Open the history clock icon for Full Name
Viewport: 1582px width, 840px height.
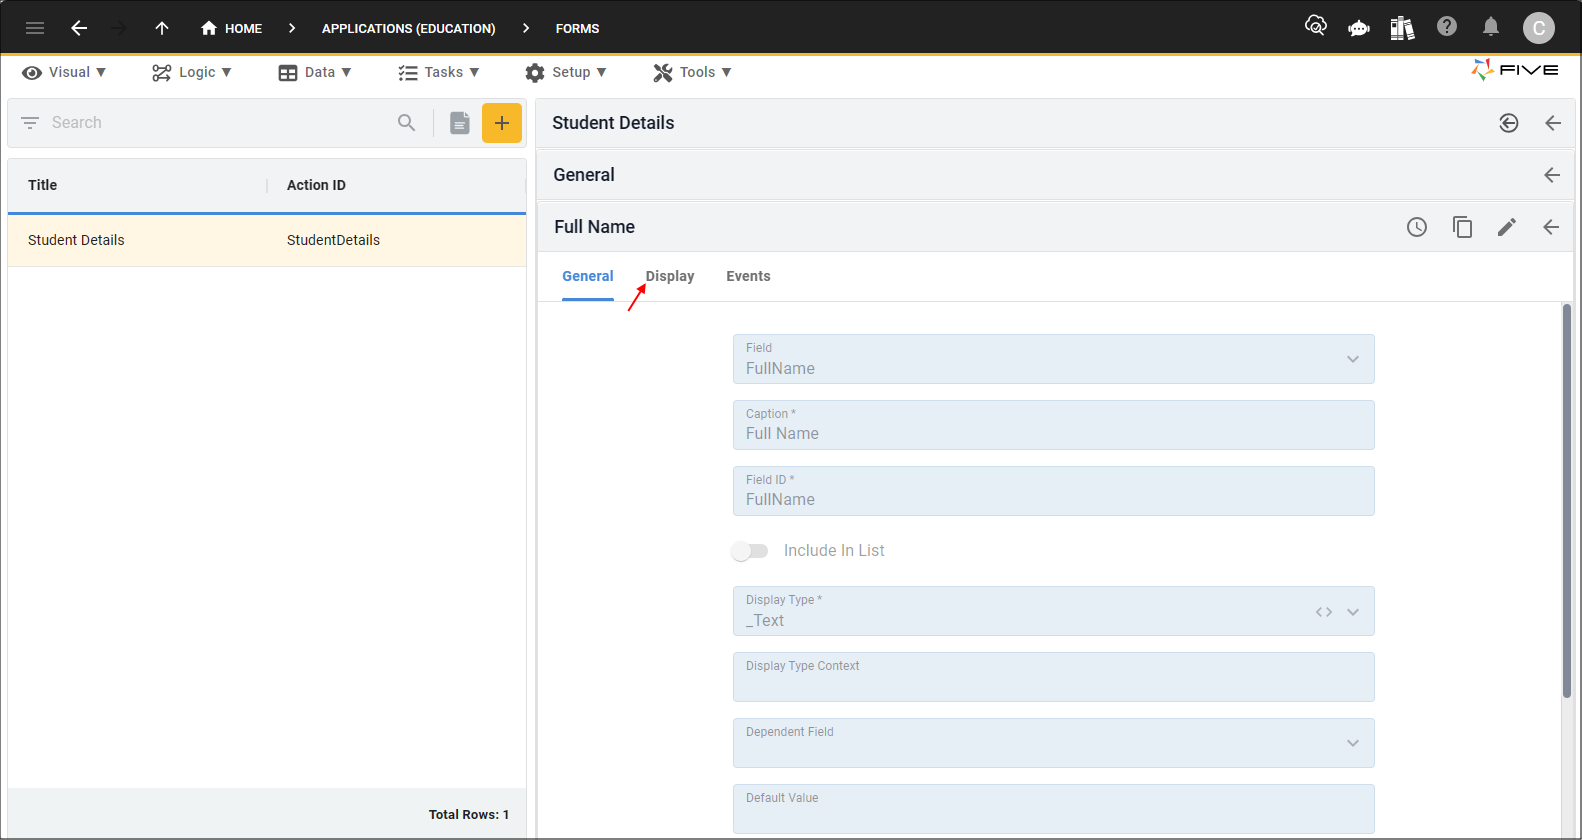coord(1417,227)
